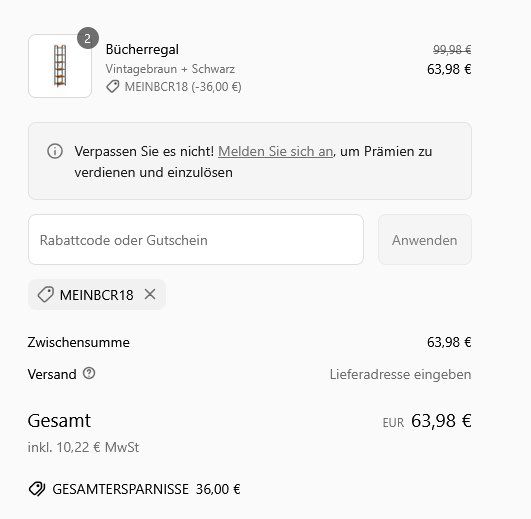Open the Bücherregal product thumbnail

(60, 66)
